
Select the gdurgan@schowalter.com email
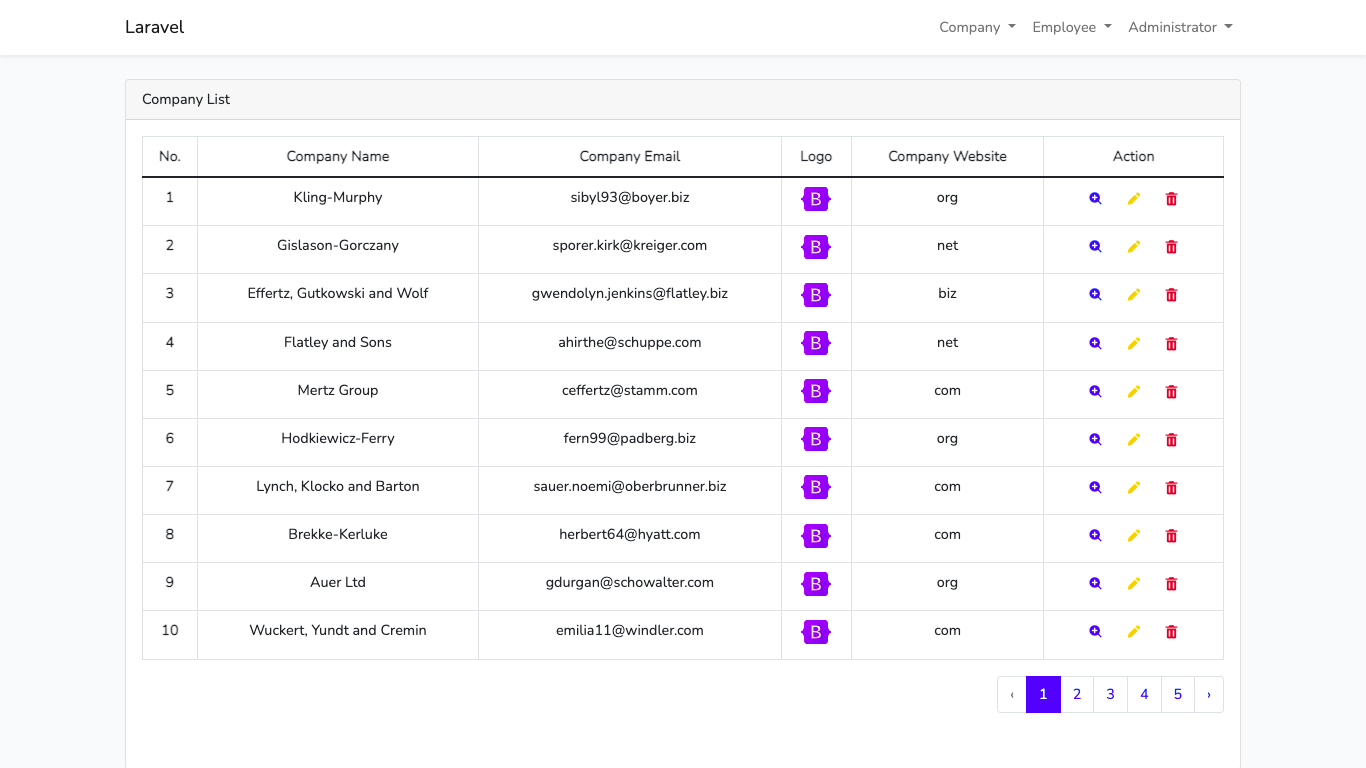tap(630, 582)
